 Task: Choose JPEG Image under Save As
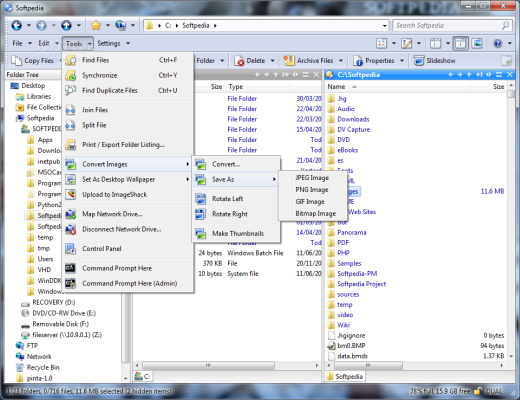(313, 178)
